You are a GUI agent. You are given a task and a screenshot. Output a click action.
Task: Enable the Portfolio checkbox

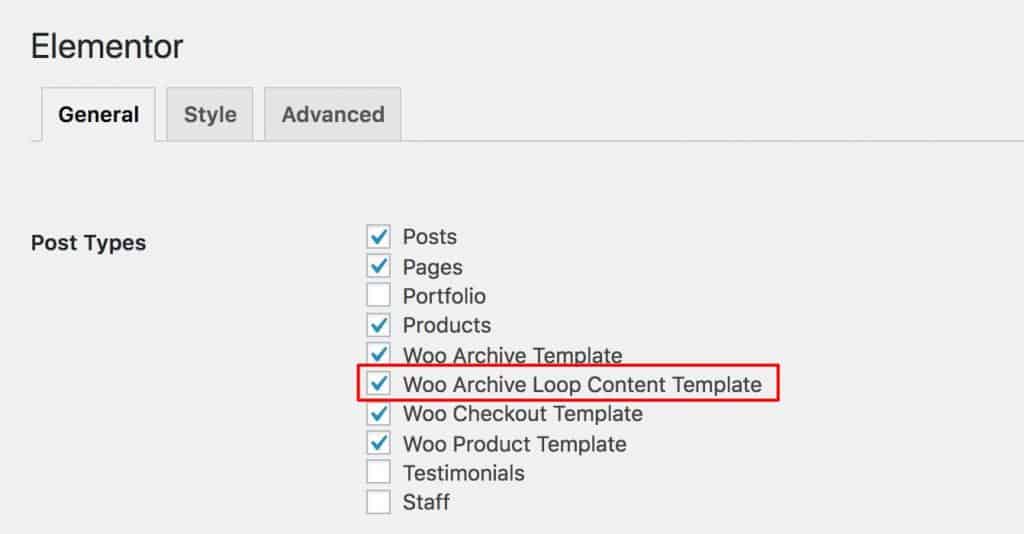[x=378, y=296]
